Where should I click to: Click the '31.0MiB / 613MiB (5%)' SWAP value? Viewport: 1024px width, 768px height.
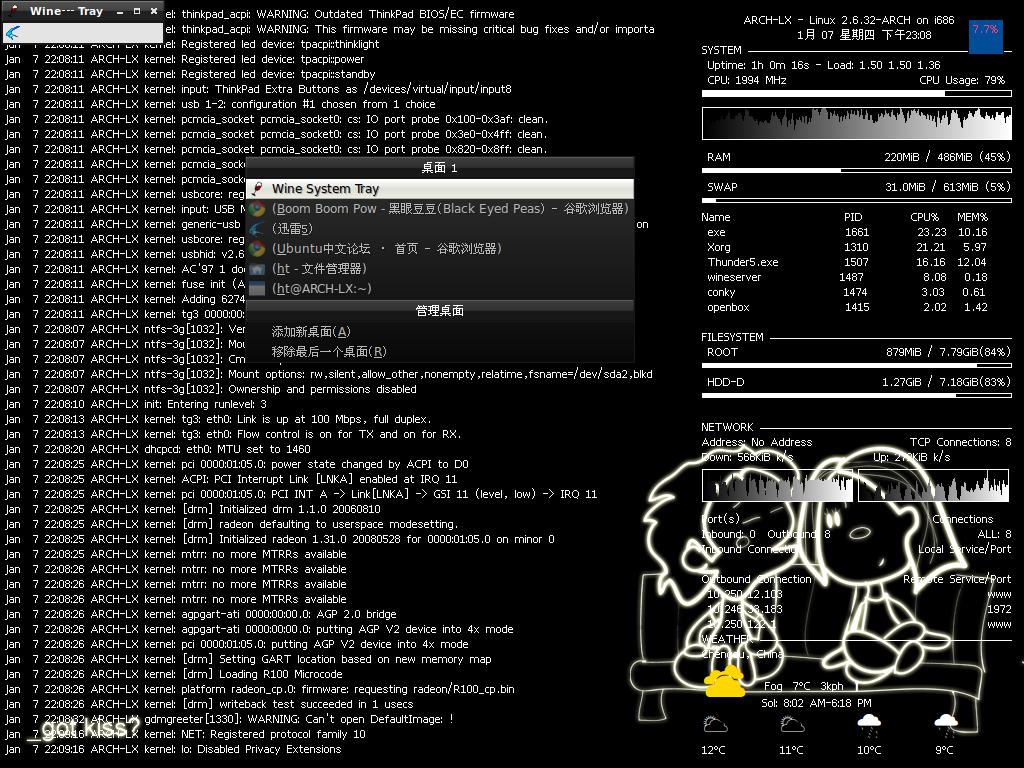948,187
